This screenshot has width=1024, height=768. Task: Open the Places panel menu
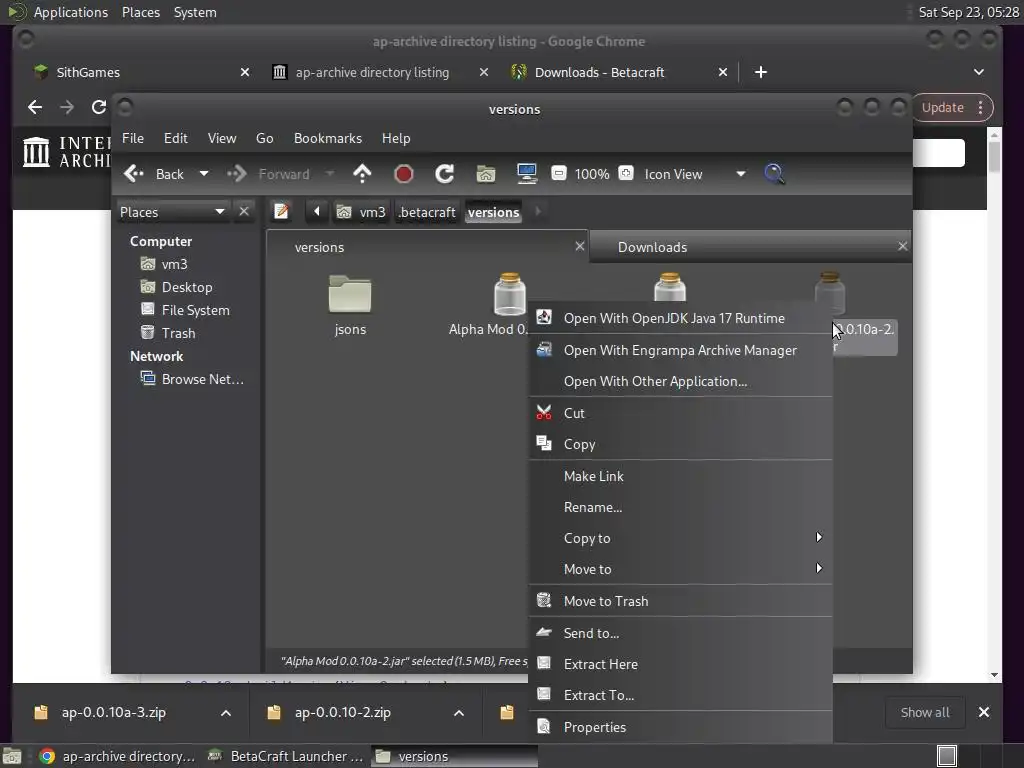pyautogui.click(x=141, y=12)
